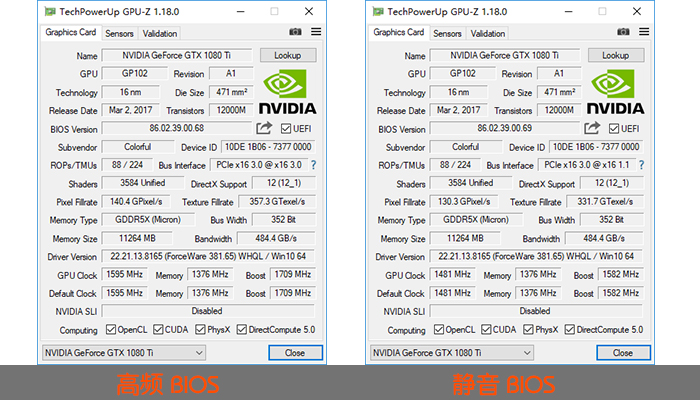700x400 pixels.
Task: Open GPU selector dropdown in left window
Action: click(124, 353)
